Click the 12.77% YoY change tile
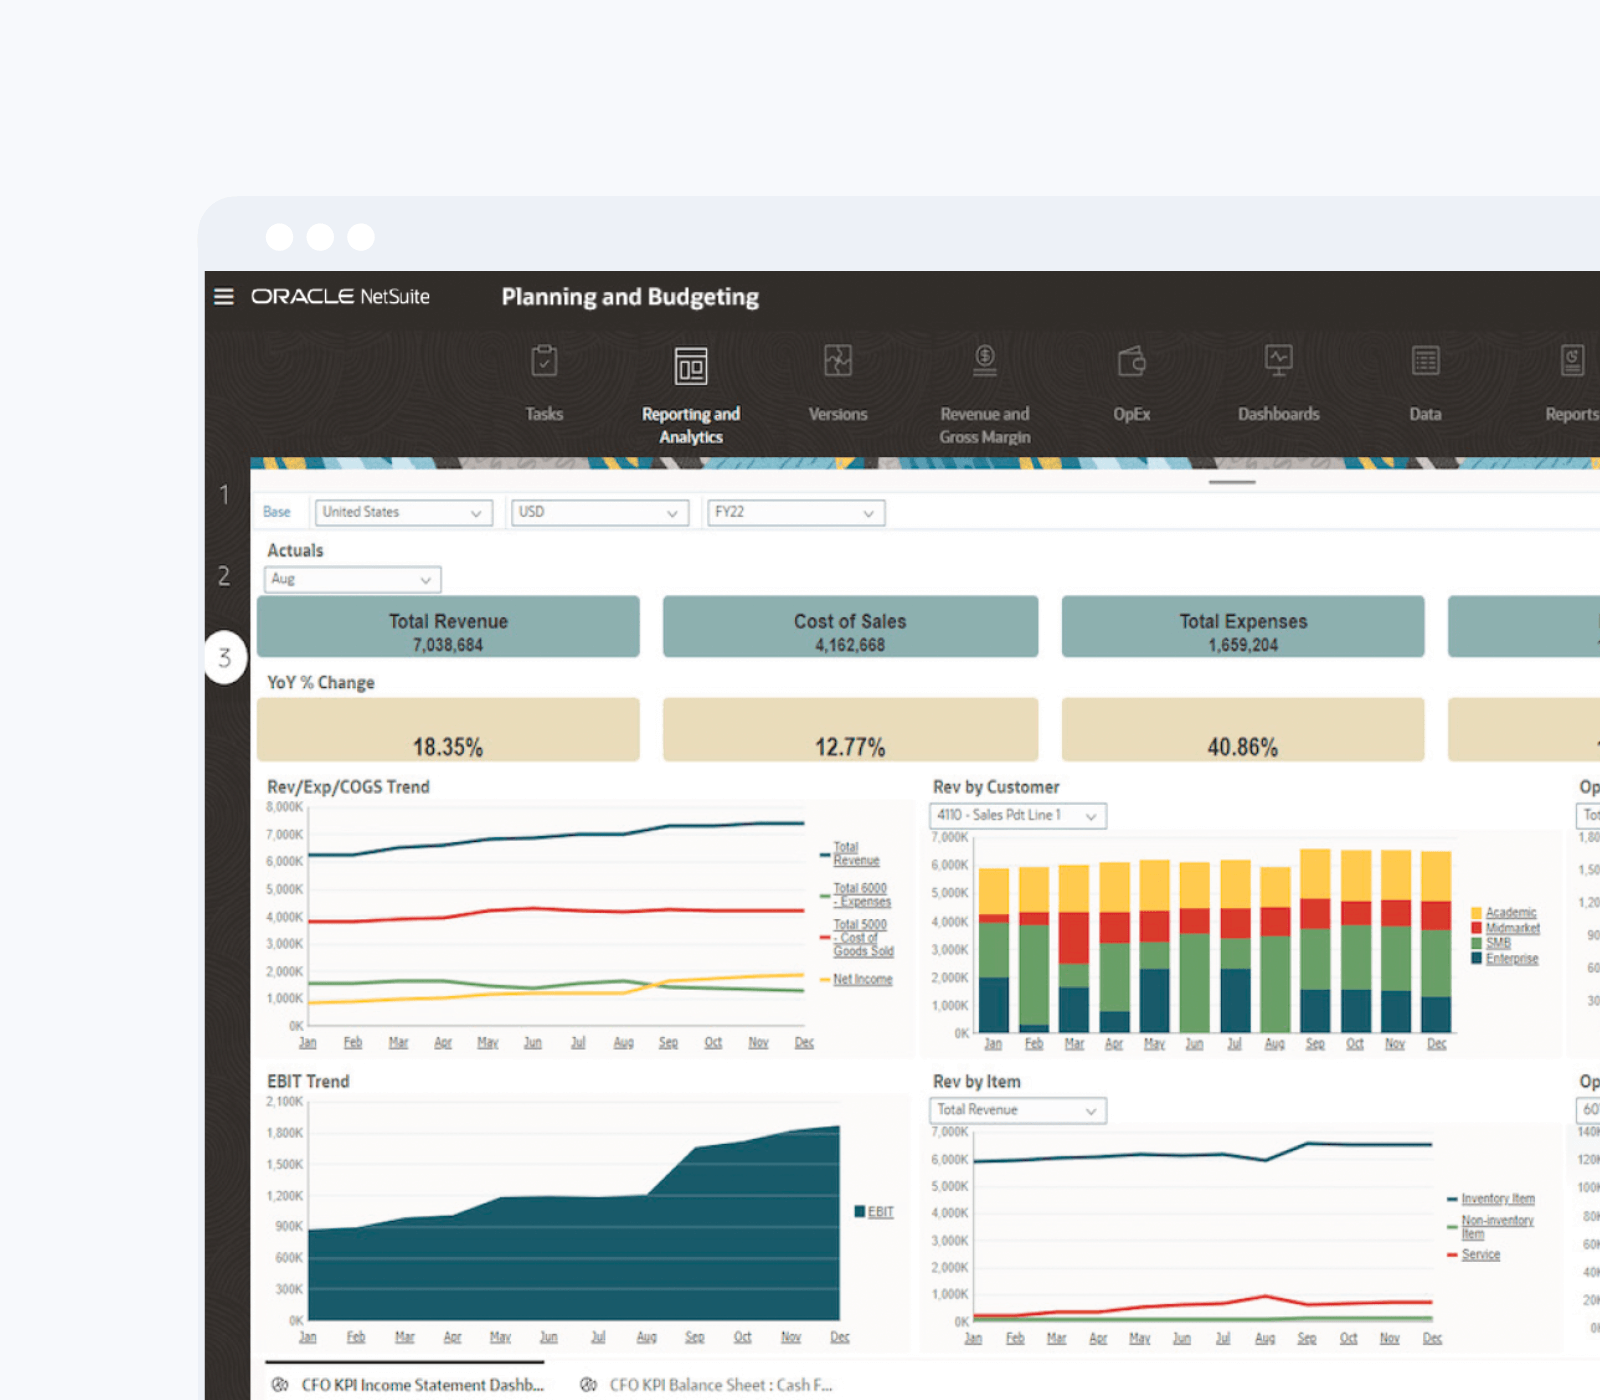Image resolution: width=1600 pixels, height=1400 pixels. click(x=850, y=730)
